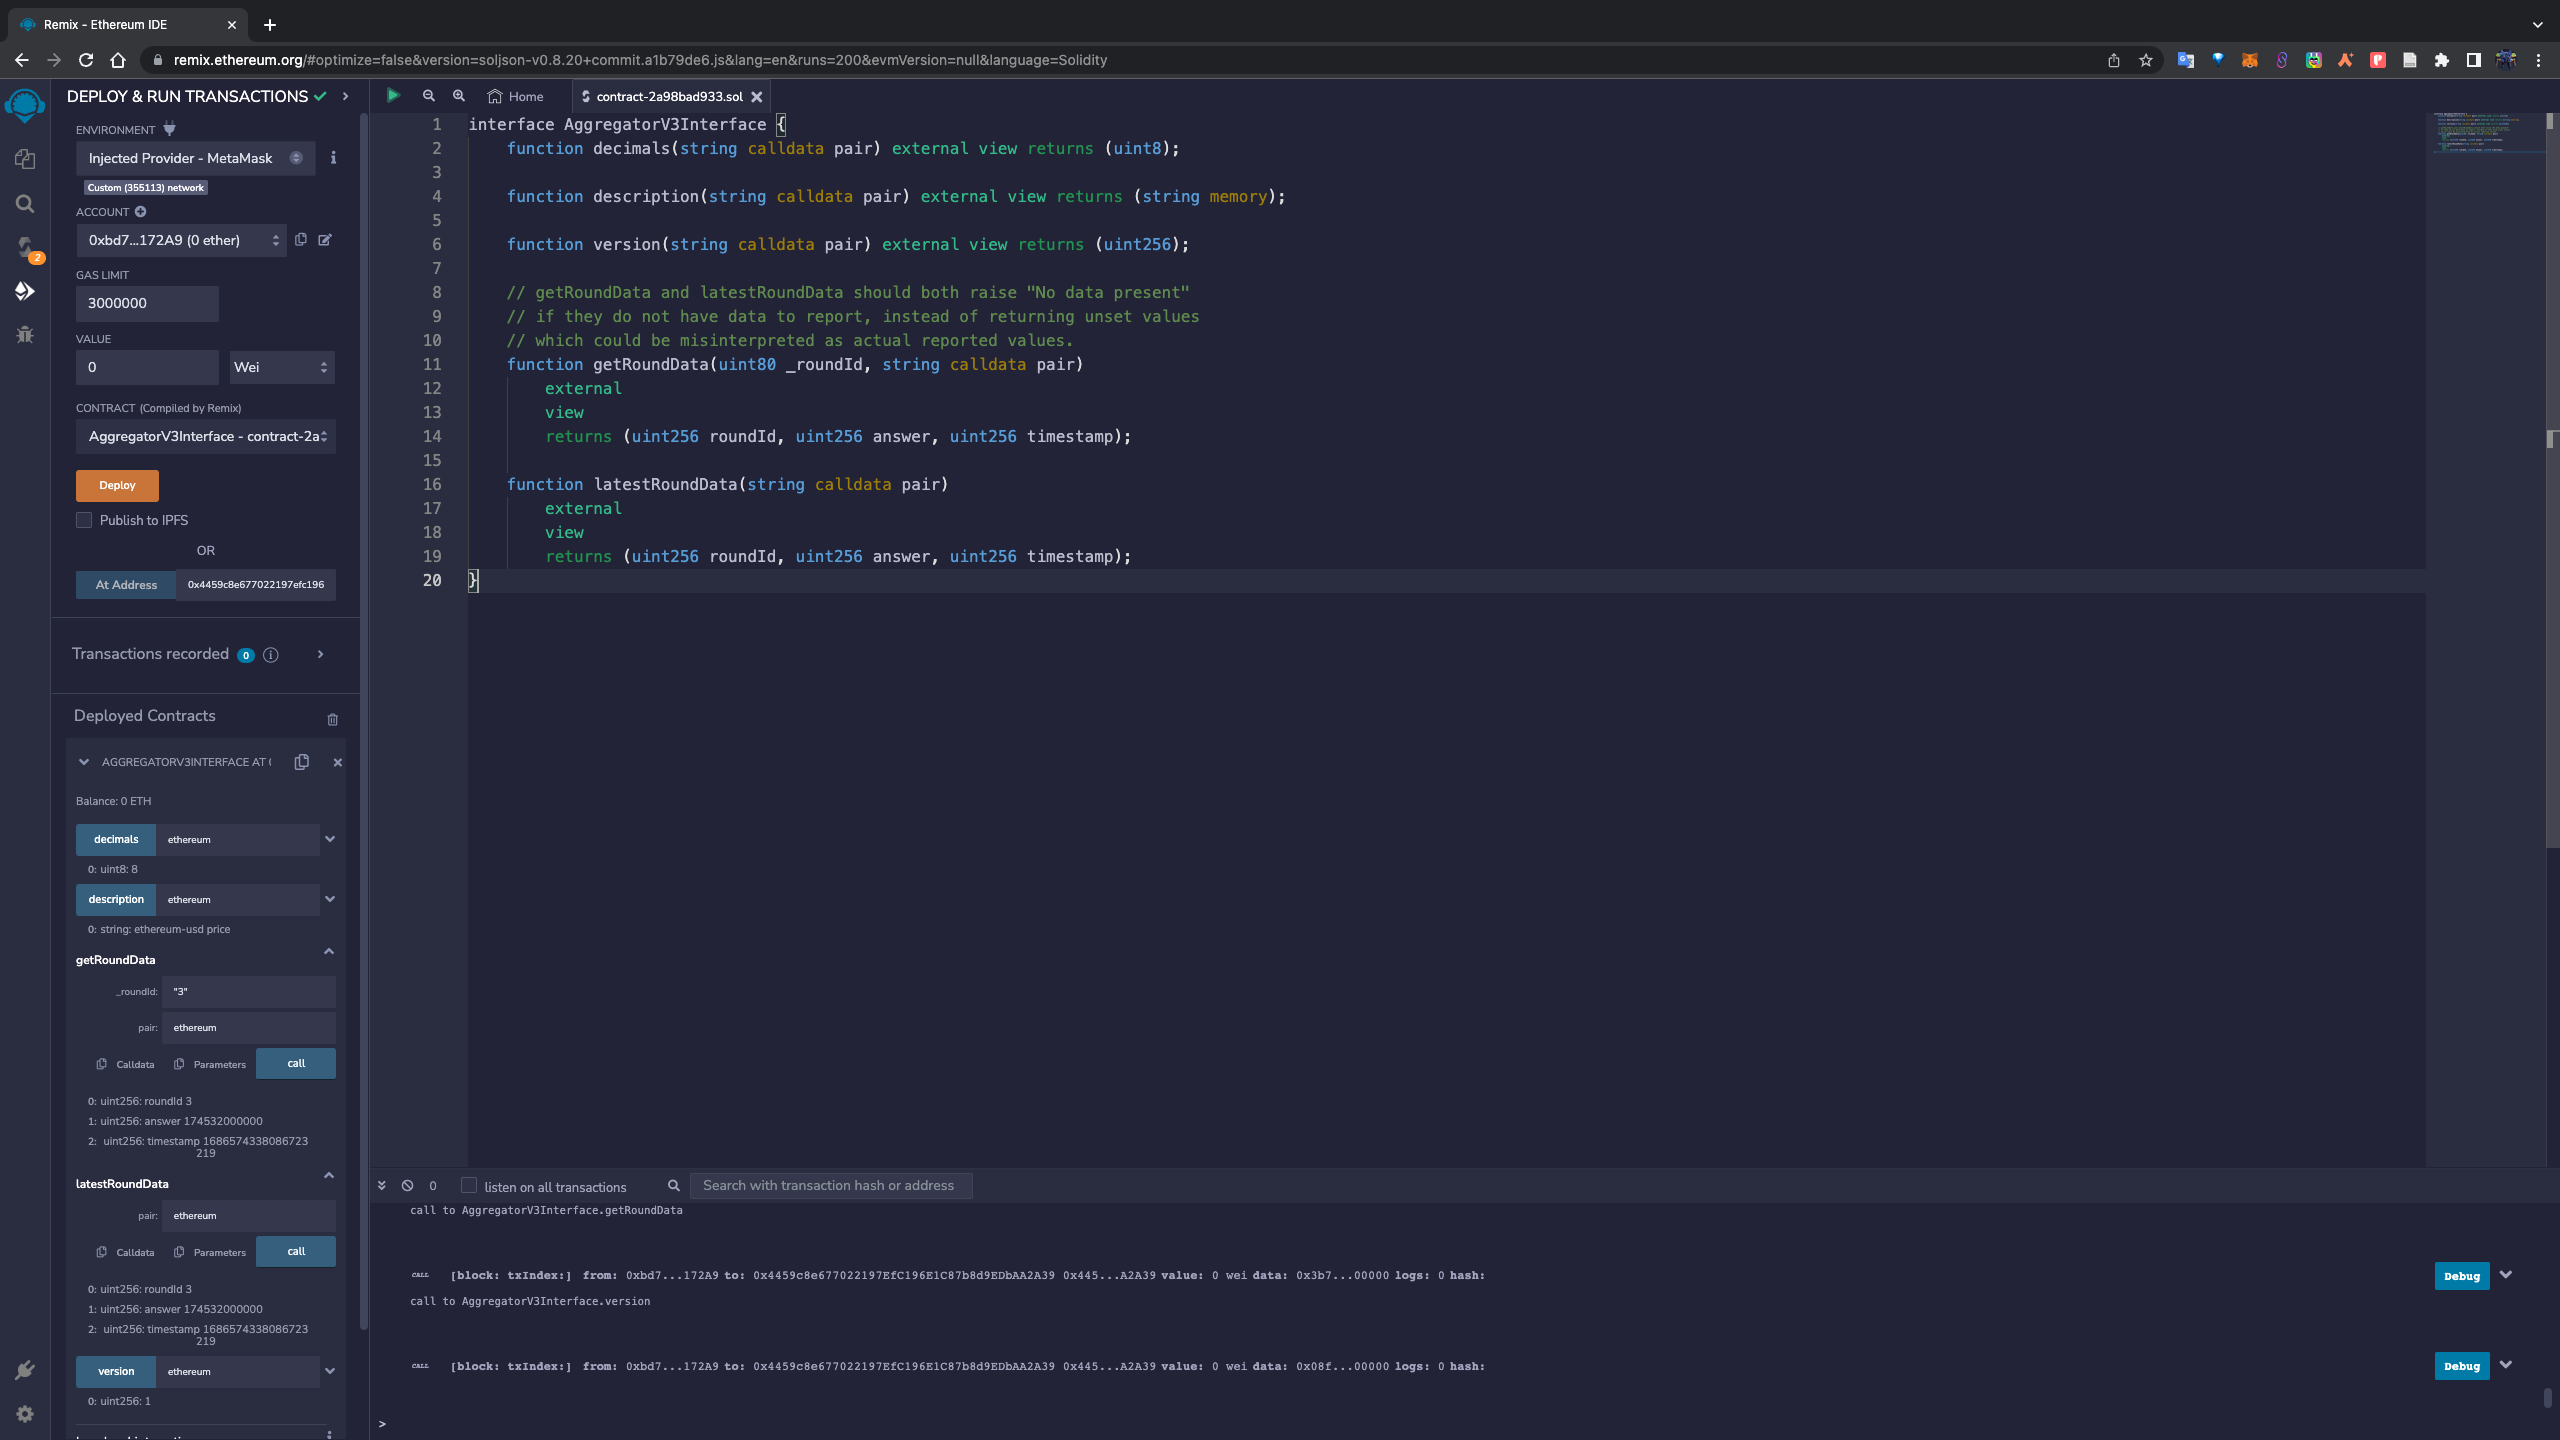Click the zoom-in editor icon

click(x=459, y=96)
